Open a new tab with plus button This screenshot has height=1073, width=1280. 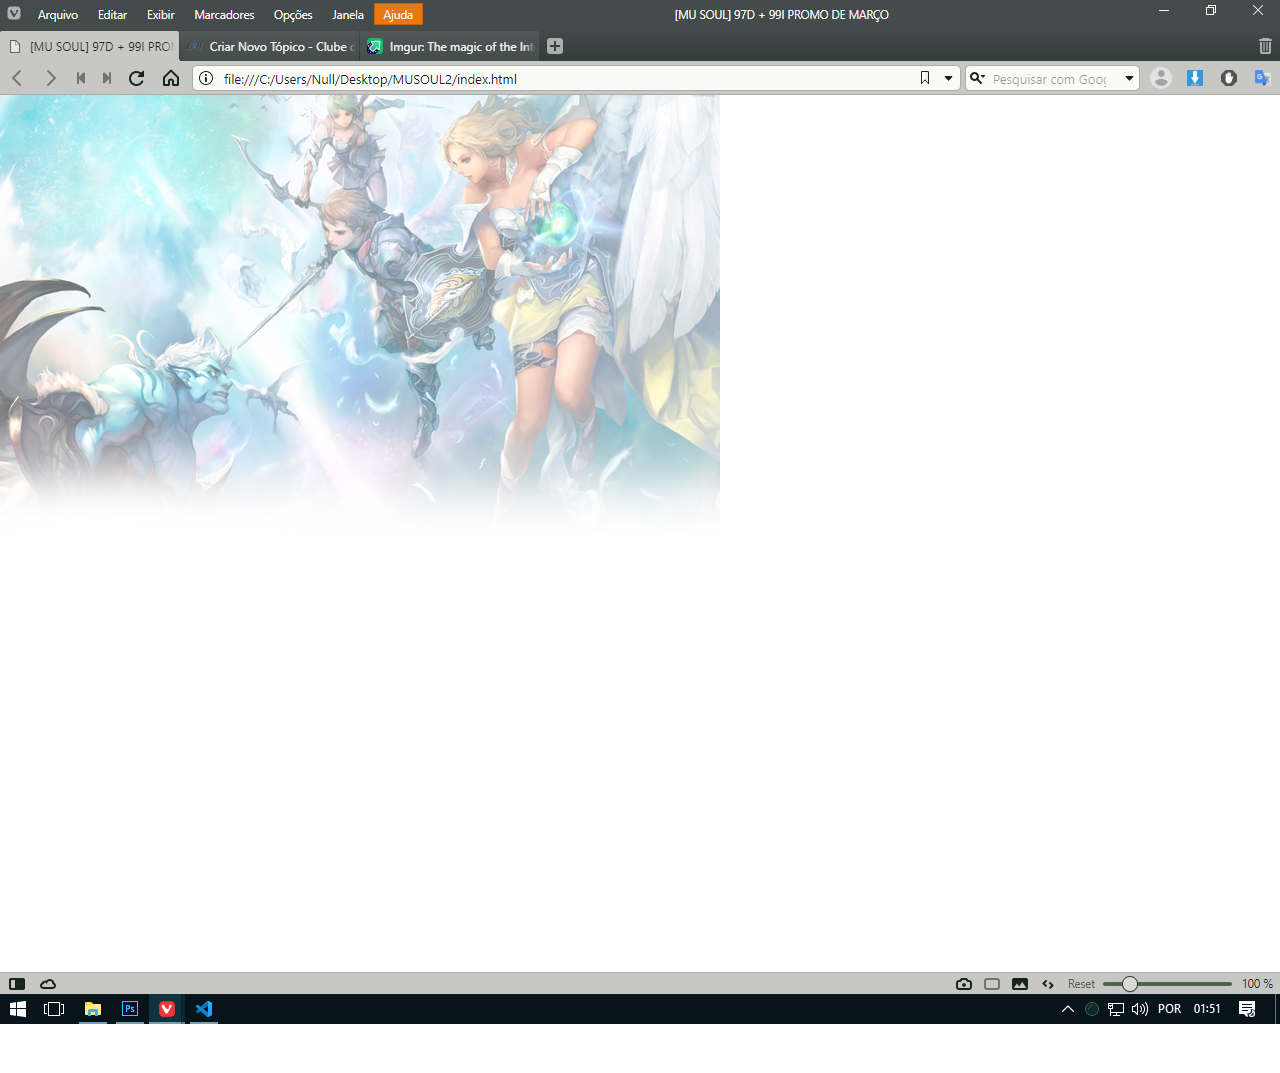coord(555,46)
